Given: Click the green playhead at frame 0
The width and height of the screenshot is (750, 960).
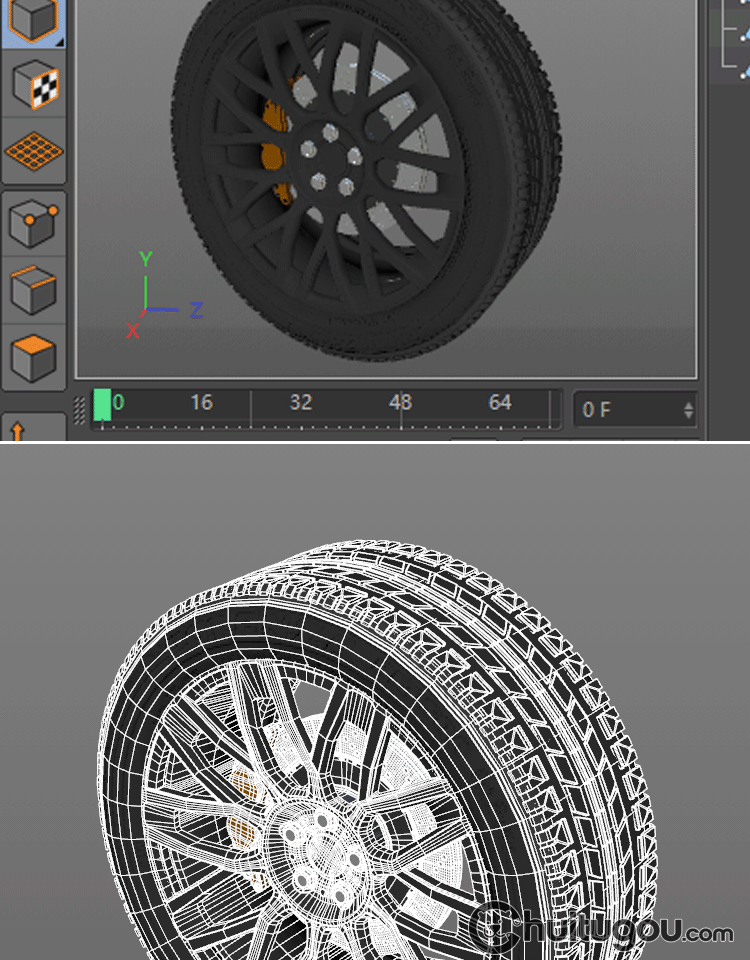Looking at the screenshot, I should tap(102, 405).
